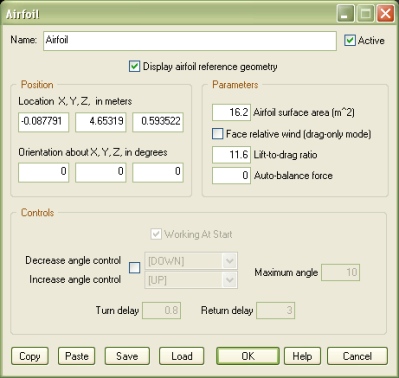
Task: Select the Orientation about Z field
Action: pyautogui.click(x=158, y=172)
